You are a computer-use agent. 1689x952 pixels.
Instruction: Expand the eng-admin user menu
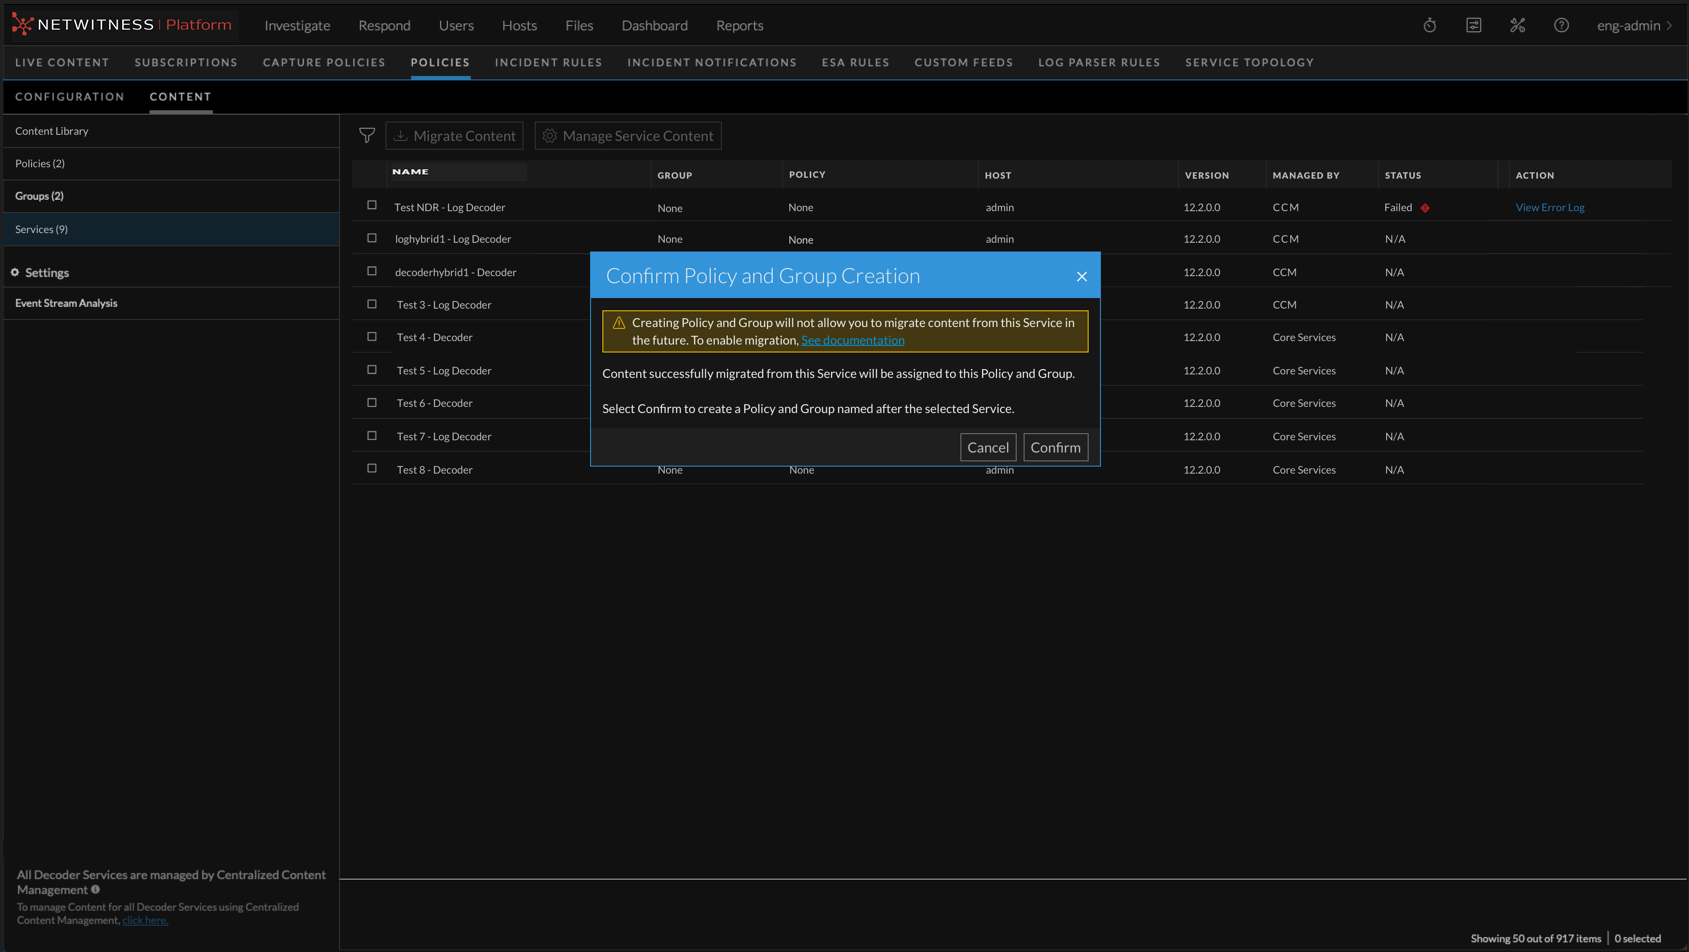[1634, 25]
